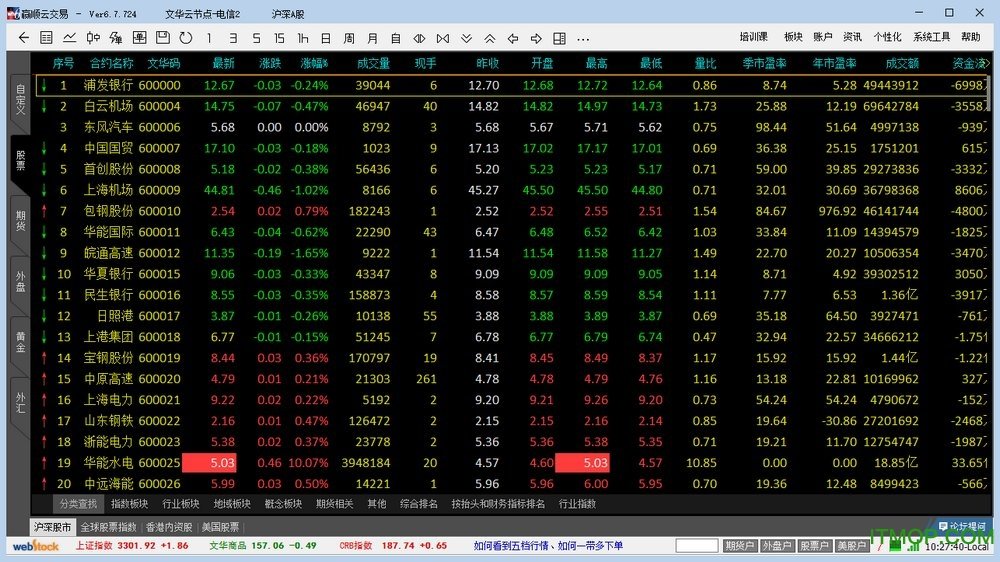
Task: Switch to the time-share line chart icon
Action: [x=70, y=38]
